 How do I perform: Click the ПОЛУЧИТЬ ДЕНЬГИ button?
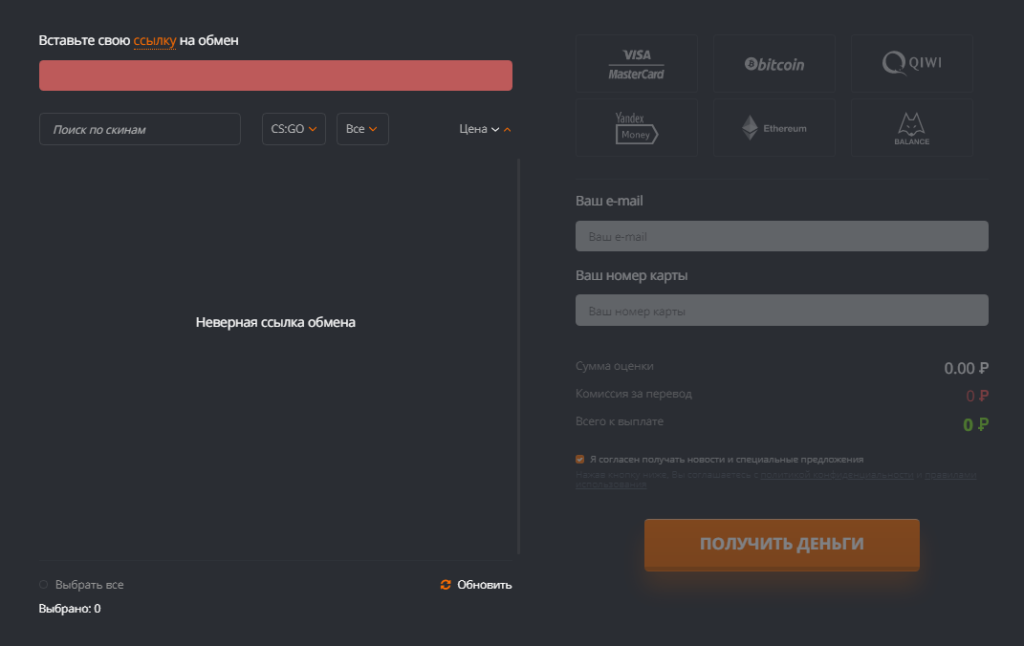tap(782, 545)
